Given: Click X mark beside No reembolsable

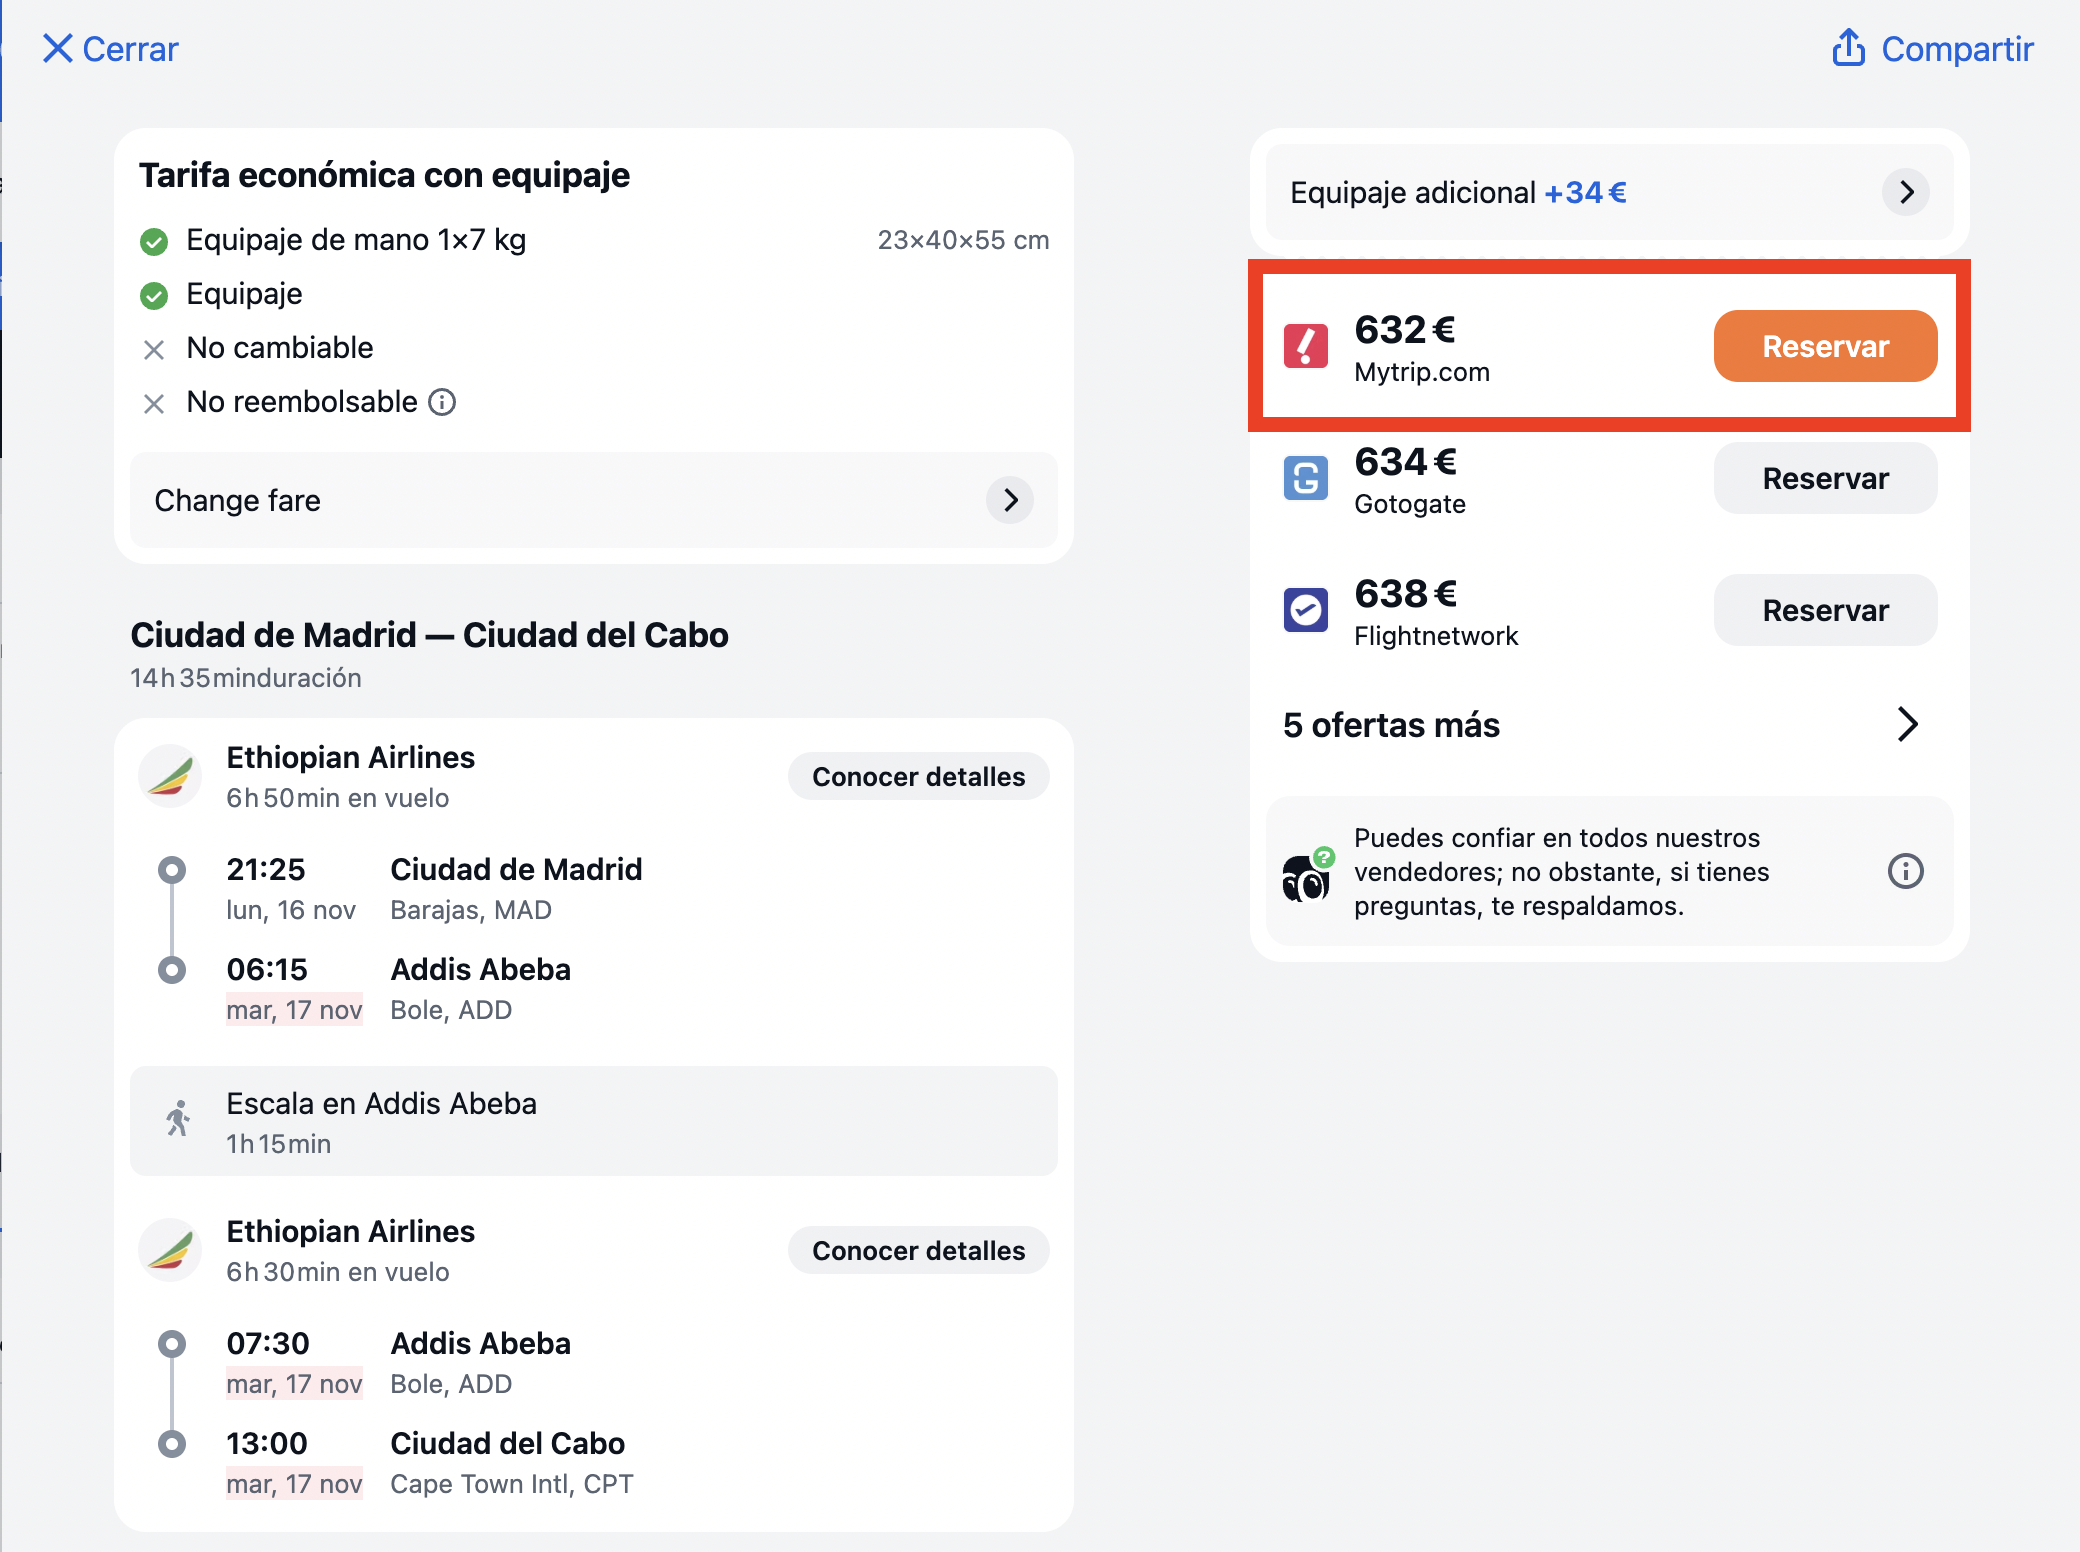Looking at the screenshot, I should [x=154, y=404].
